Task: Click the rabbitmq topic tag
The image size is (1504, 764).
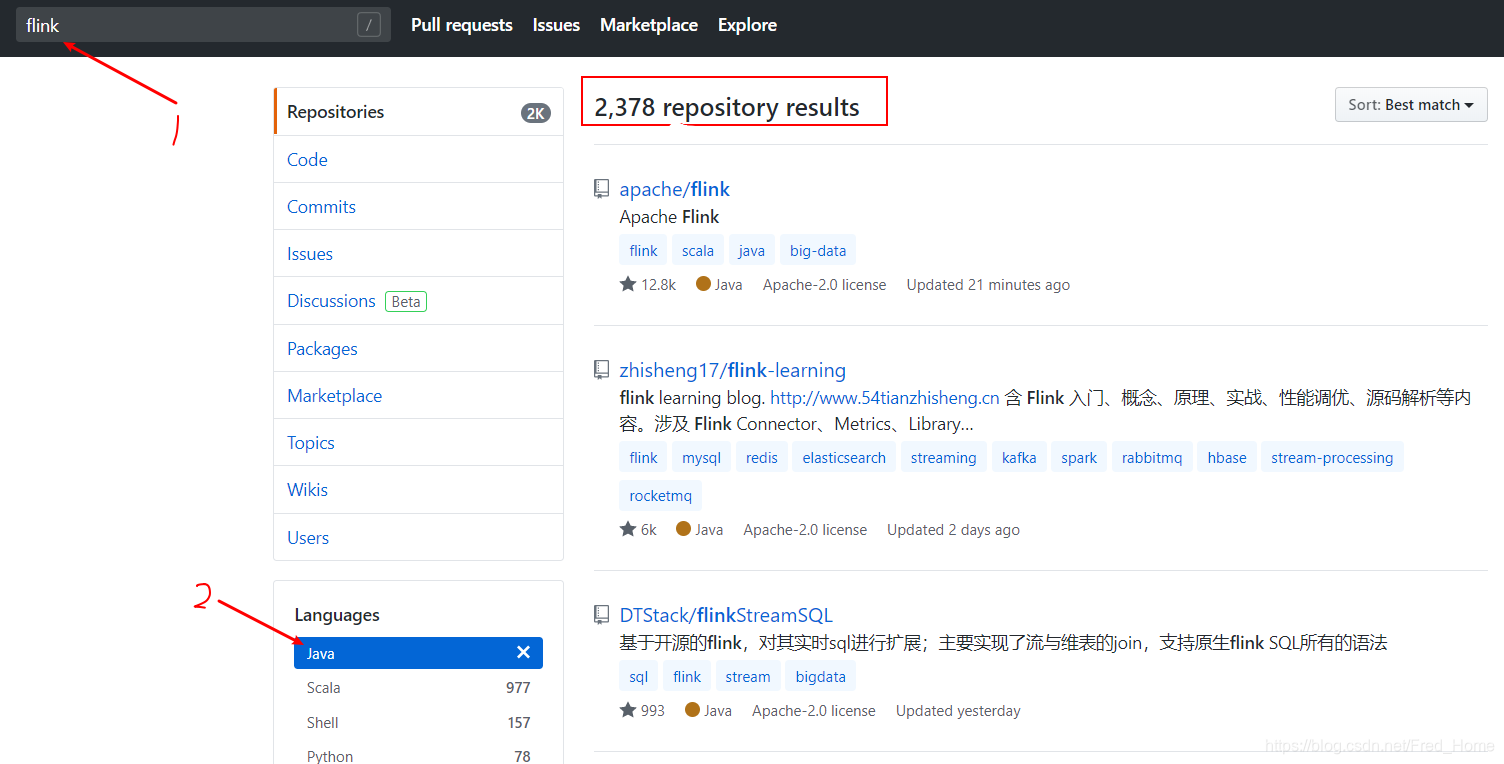Action: click(x=1152, y=457)
